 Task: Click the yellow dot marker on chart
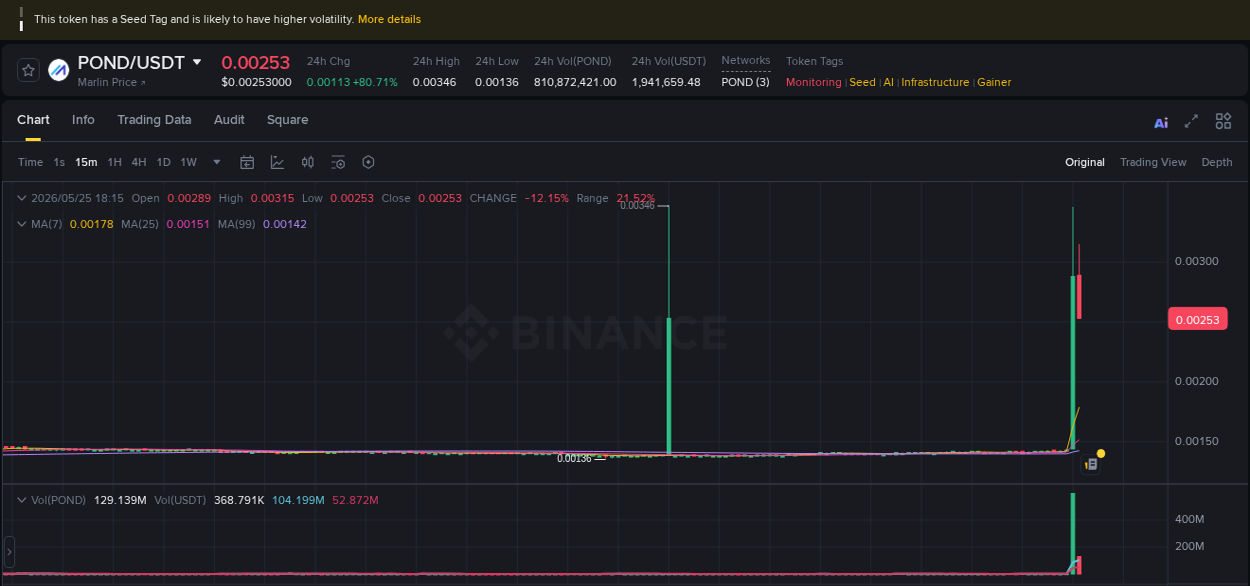pyautogui.click(x=1101, y=453)
